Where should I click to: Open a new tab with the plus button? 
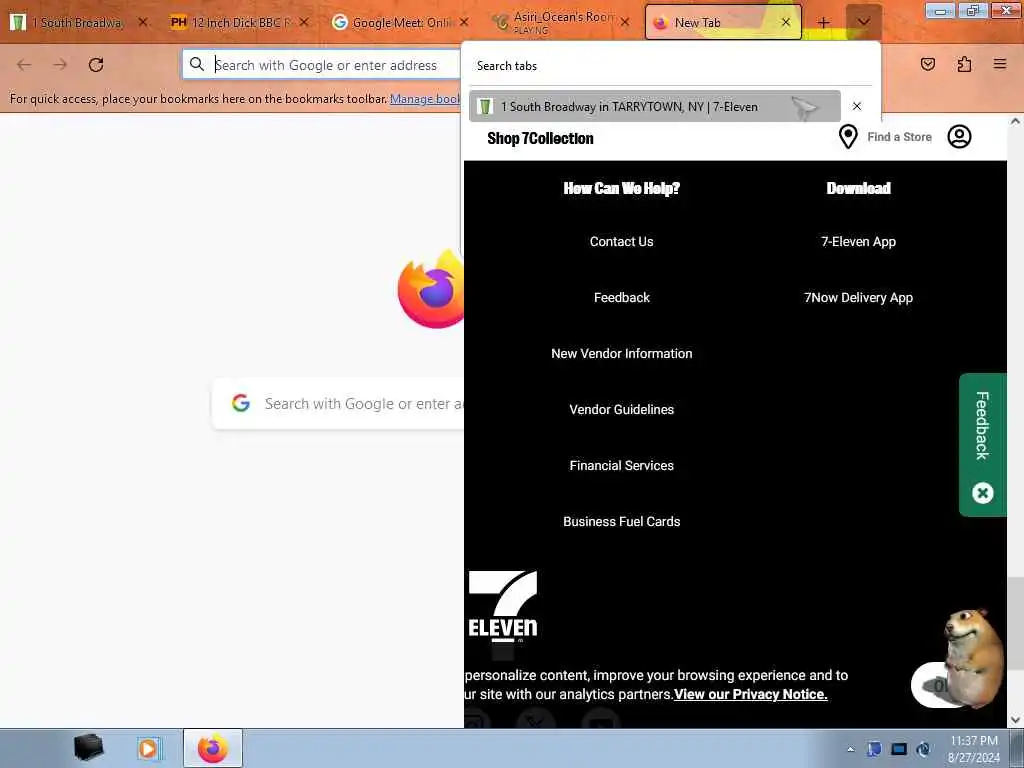click(823, 23)
